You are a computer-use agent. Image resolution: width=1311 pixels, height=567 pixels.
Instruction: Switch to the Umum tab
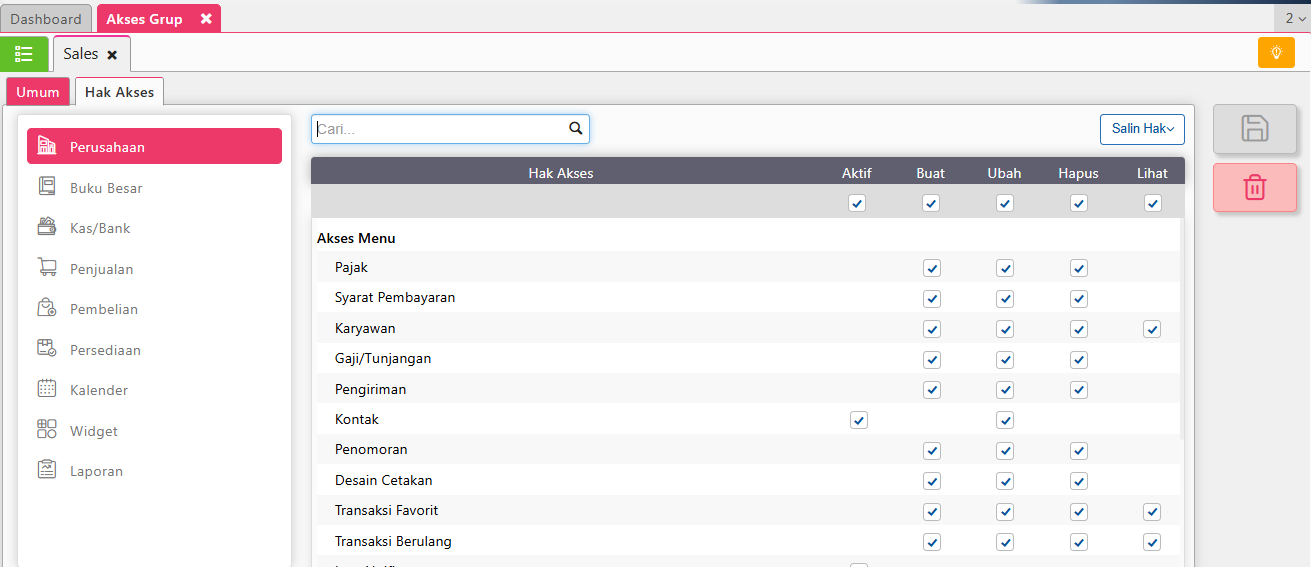[38, 92]
